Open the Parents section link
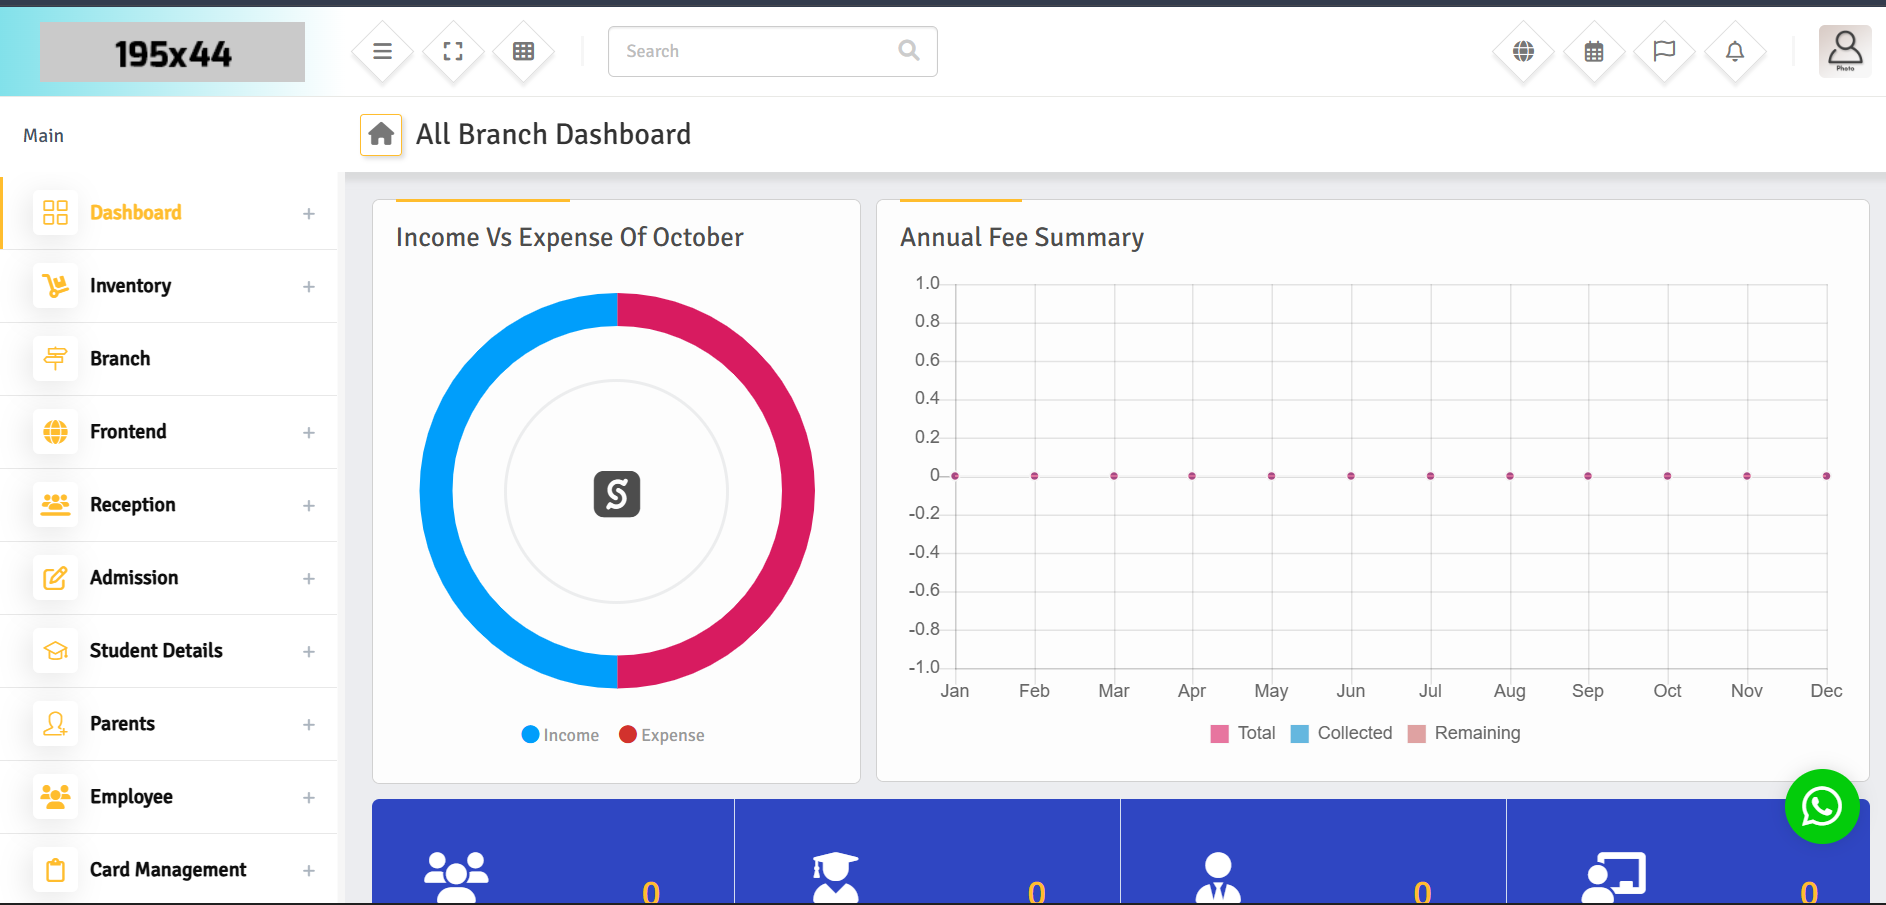 (122, 723)
